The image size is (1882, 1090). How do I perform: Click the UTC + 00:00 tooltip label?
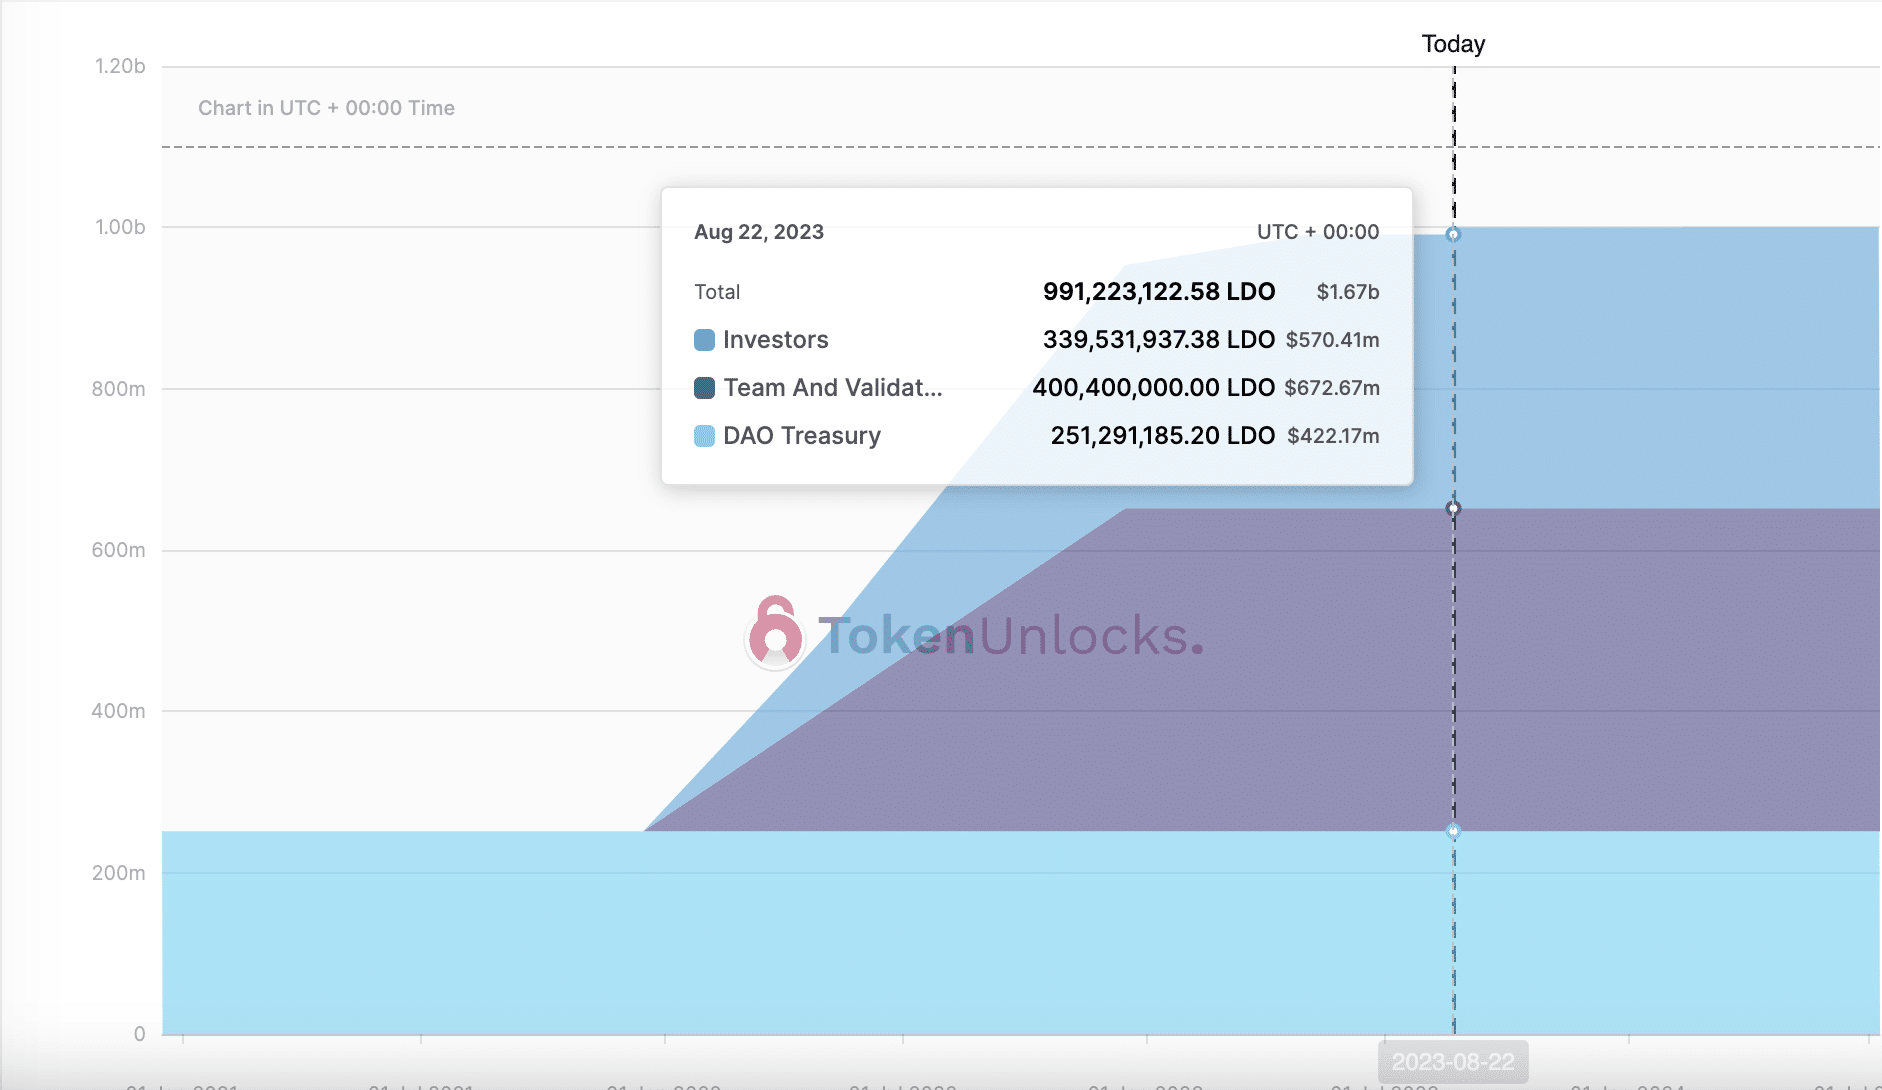point(1318,232)
